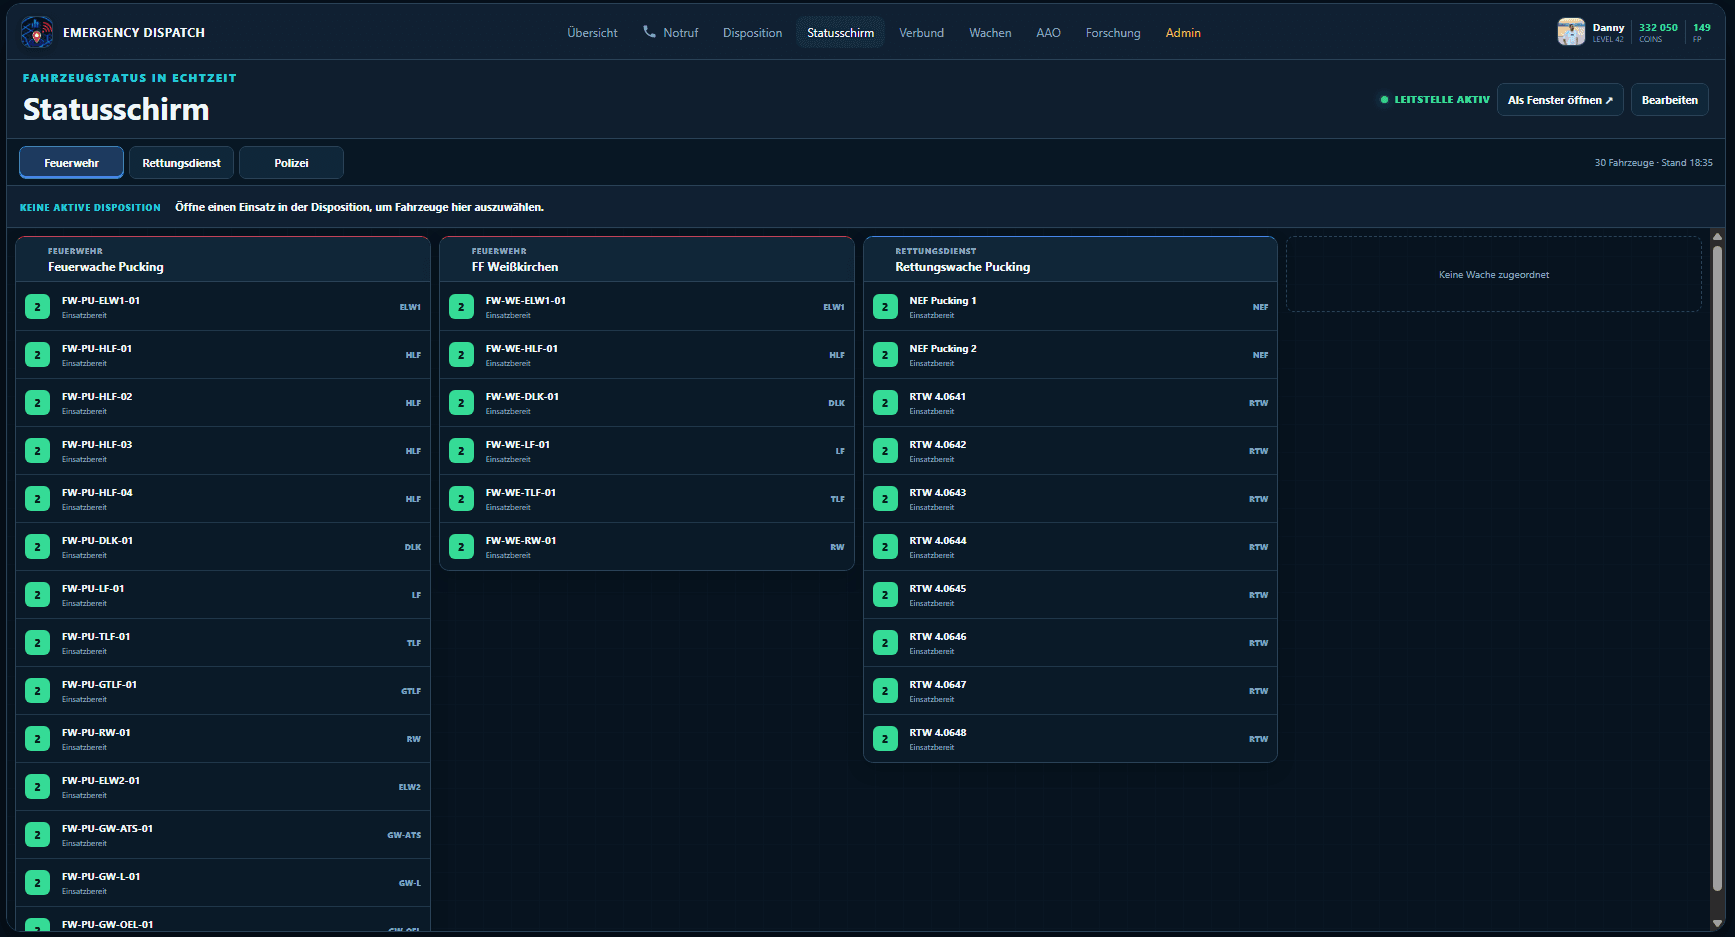
Task: Click the Bearbeiten button
Action: (x=1669, y=100)
